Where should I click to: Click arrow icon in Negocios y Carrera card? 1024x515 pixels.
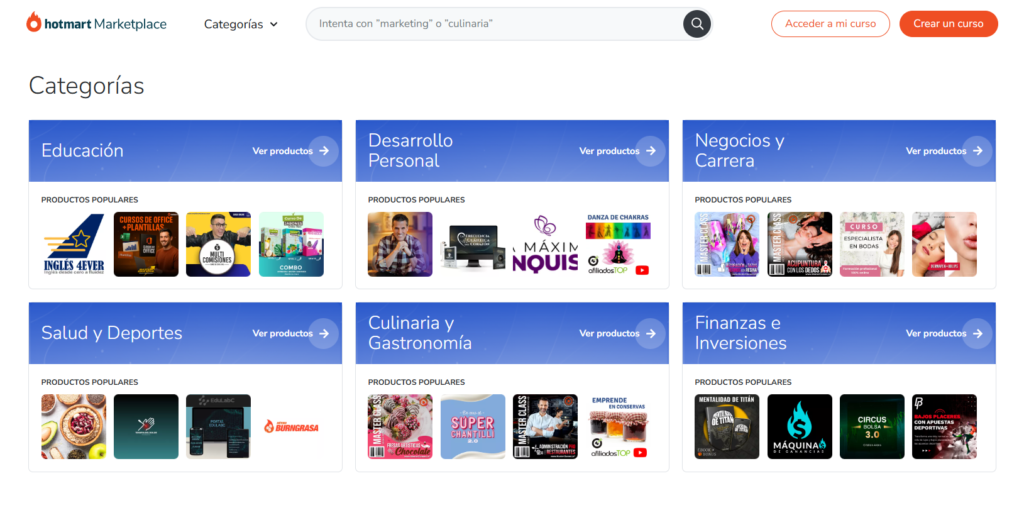click(977, 151)
